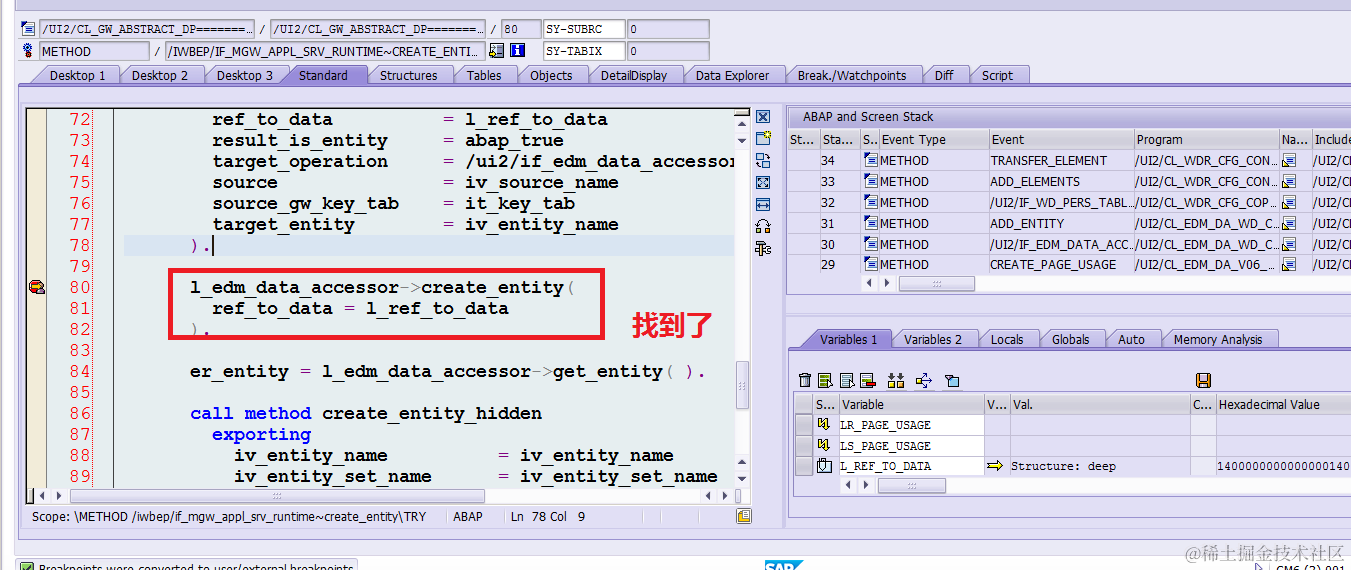Click navigate icon in stack row 31
Screen dimensions: 1351x570
[x=1289, y=223]
